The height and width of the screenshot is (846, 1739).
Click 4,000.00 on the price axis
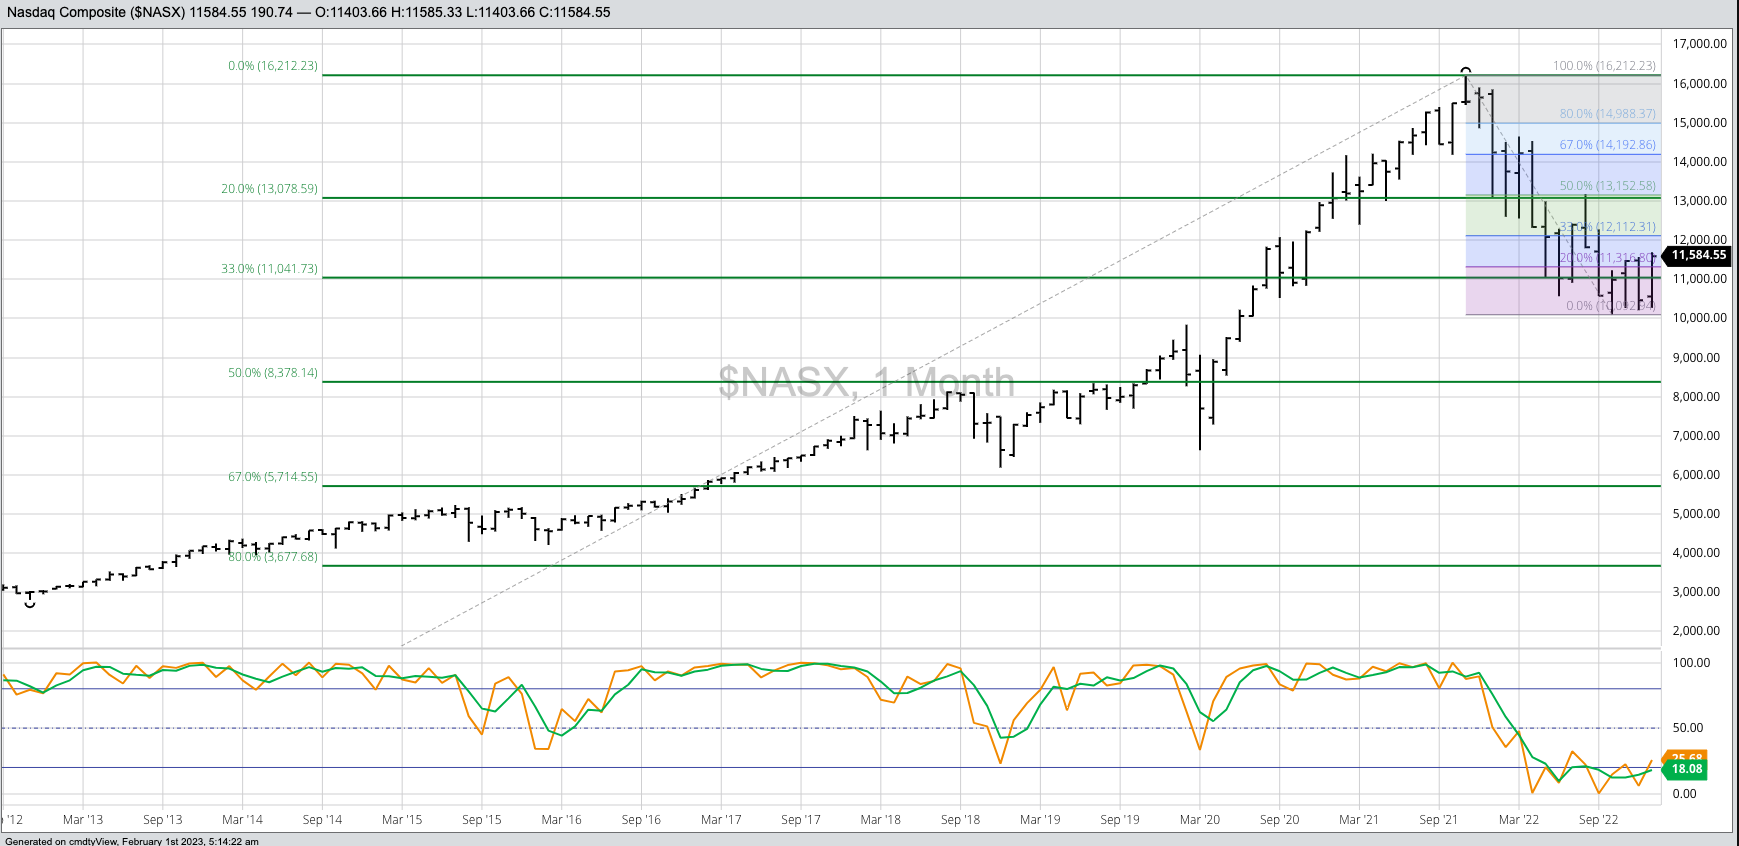click(x=1699, y=553)
